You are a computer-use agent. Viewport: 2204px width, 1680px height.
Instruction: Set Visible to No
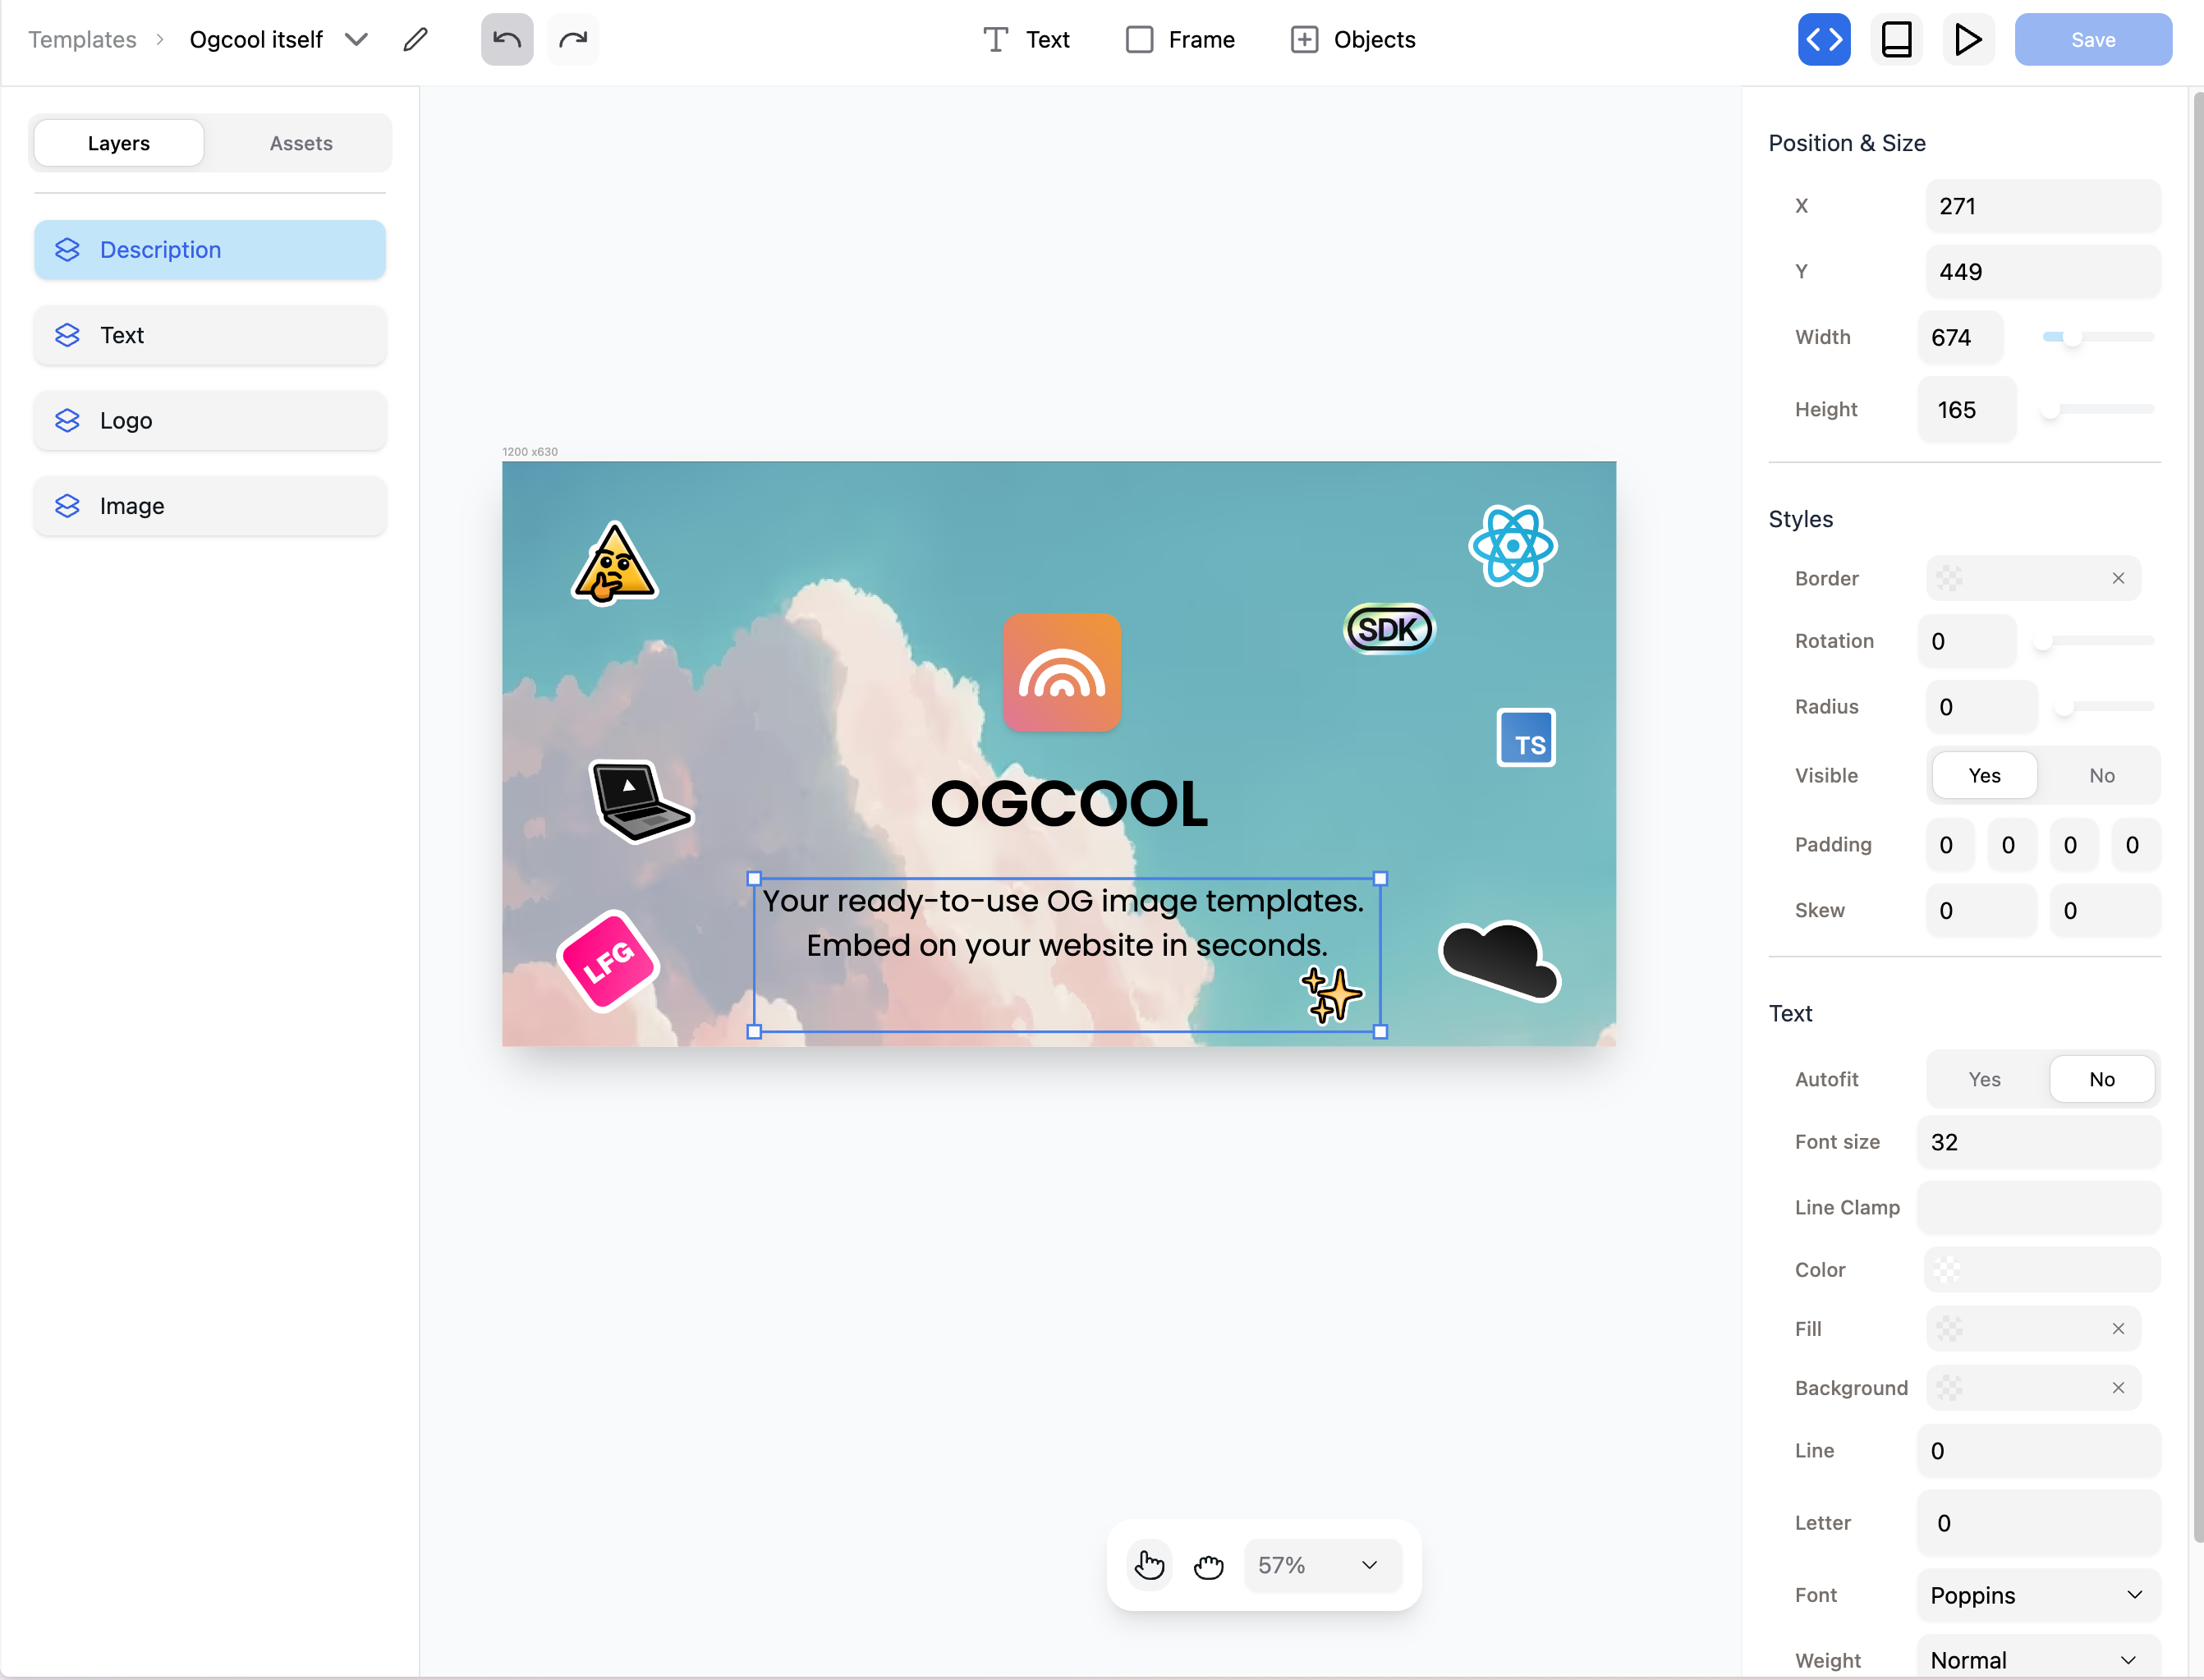click(2101, 775)
